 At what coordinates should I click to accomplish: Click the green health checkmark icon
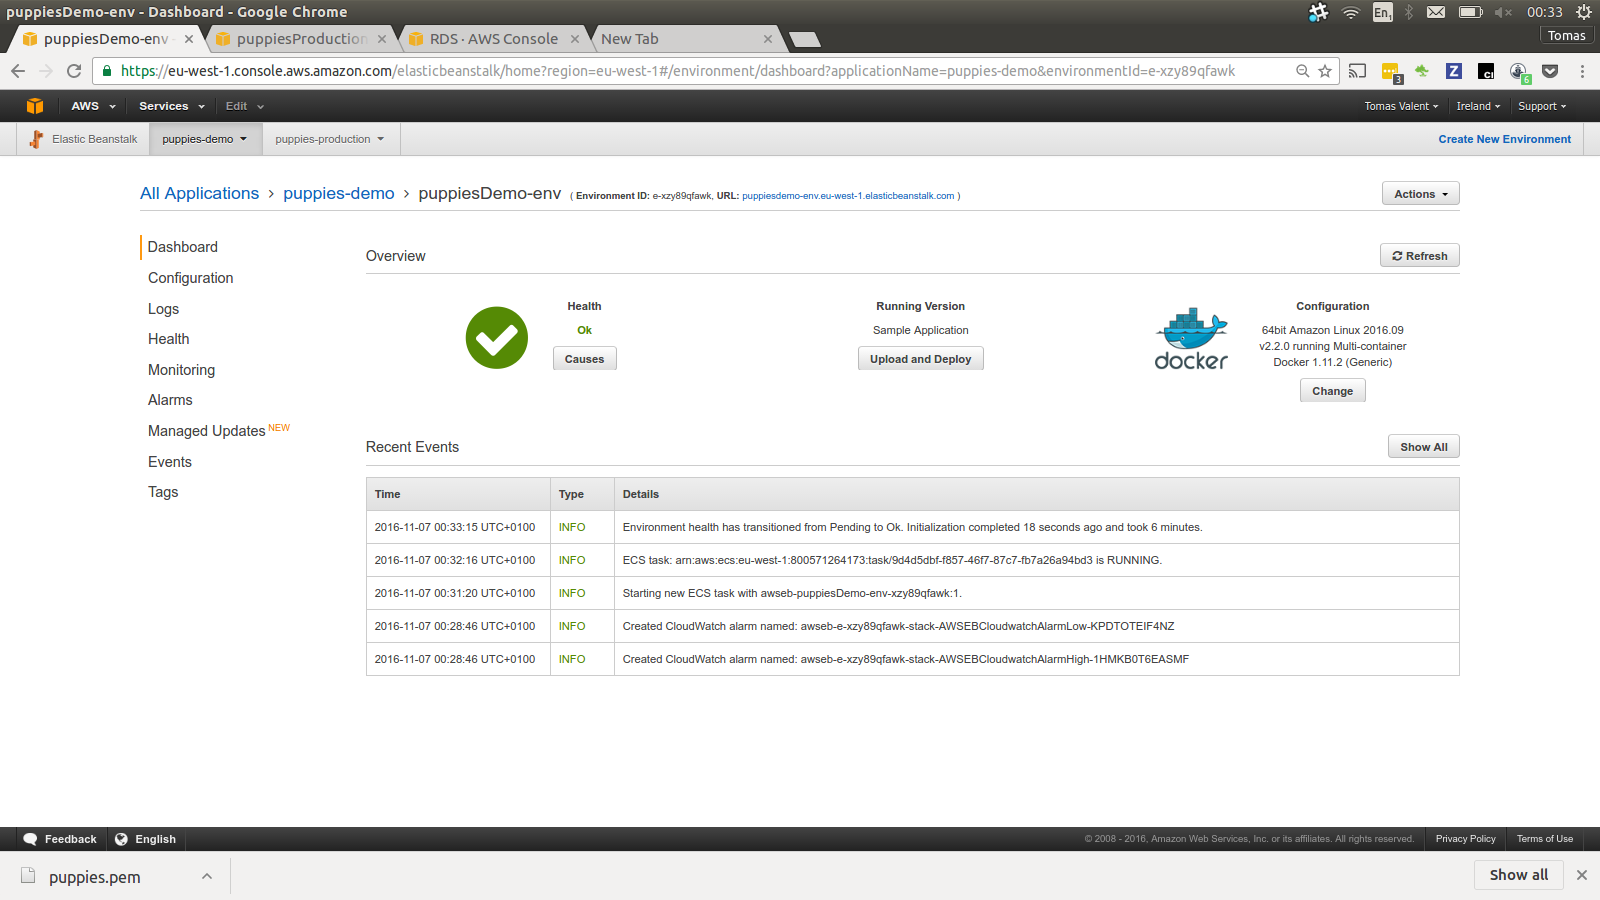497,338
